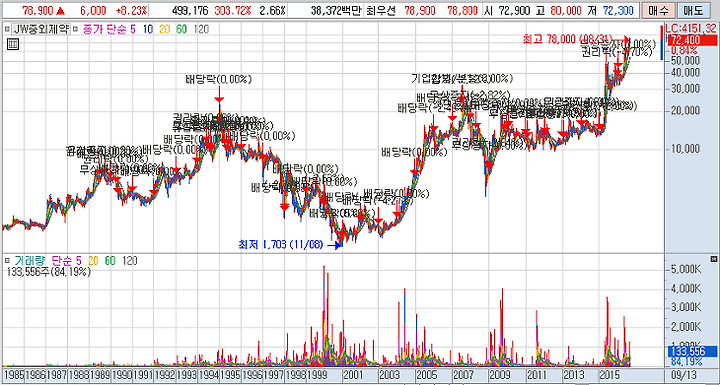This screenshot has width=720, height=385.
Task: Click the 매도 (sell) button
Action: pyautogui.click(x=693, y=10)
